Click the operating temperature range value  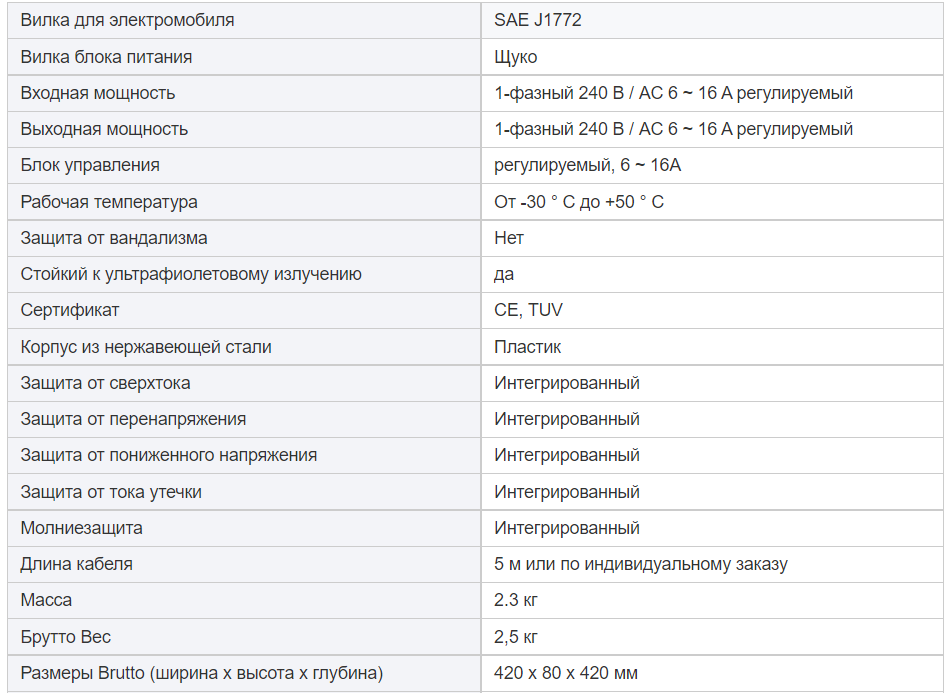point(578,202)
